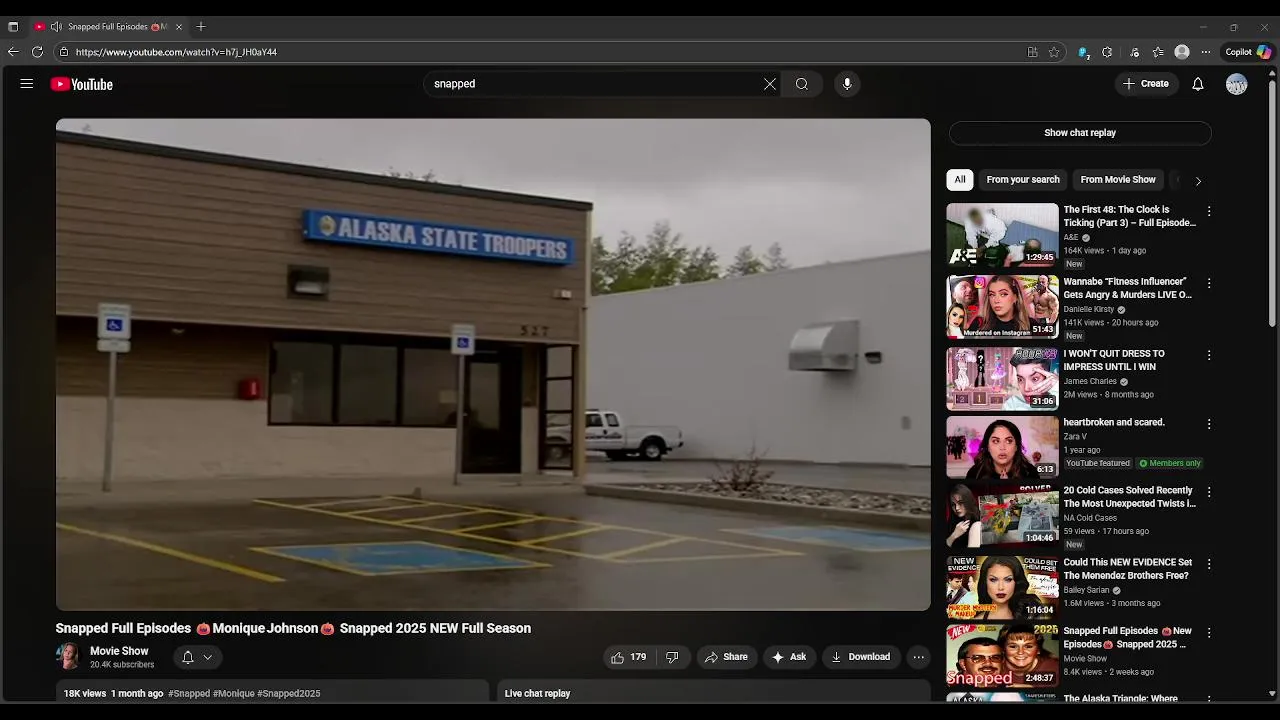The width and height of the screenshot is (1280, 720).
Task: Click the address bar URL
Action: click(x=176, y=52)
